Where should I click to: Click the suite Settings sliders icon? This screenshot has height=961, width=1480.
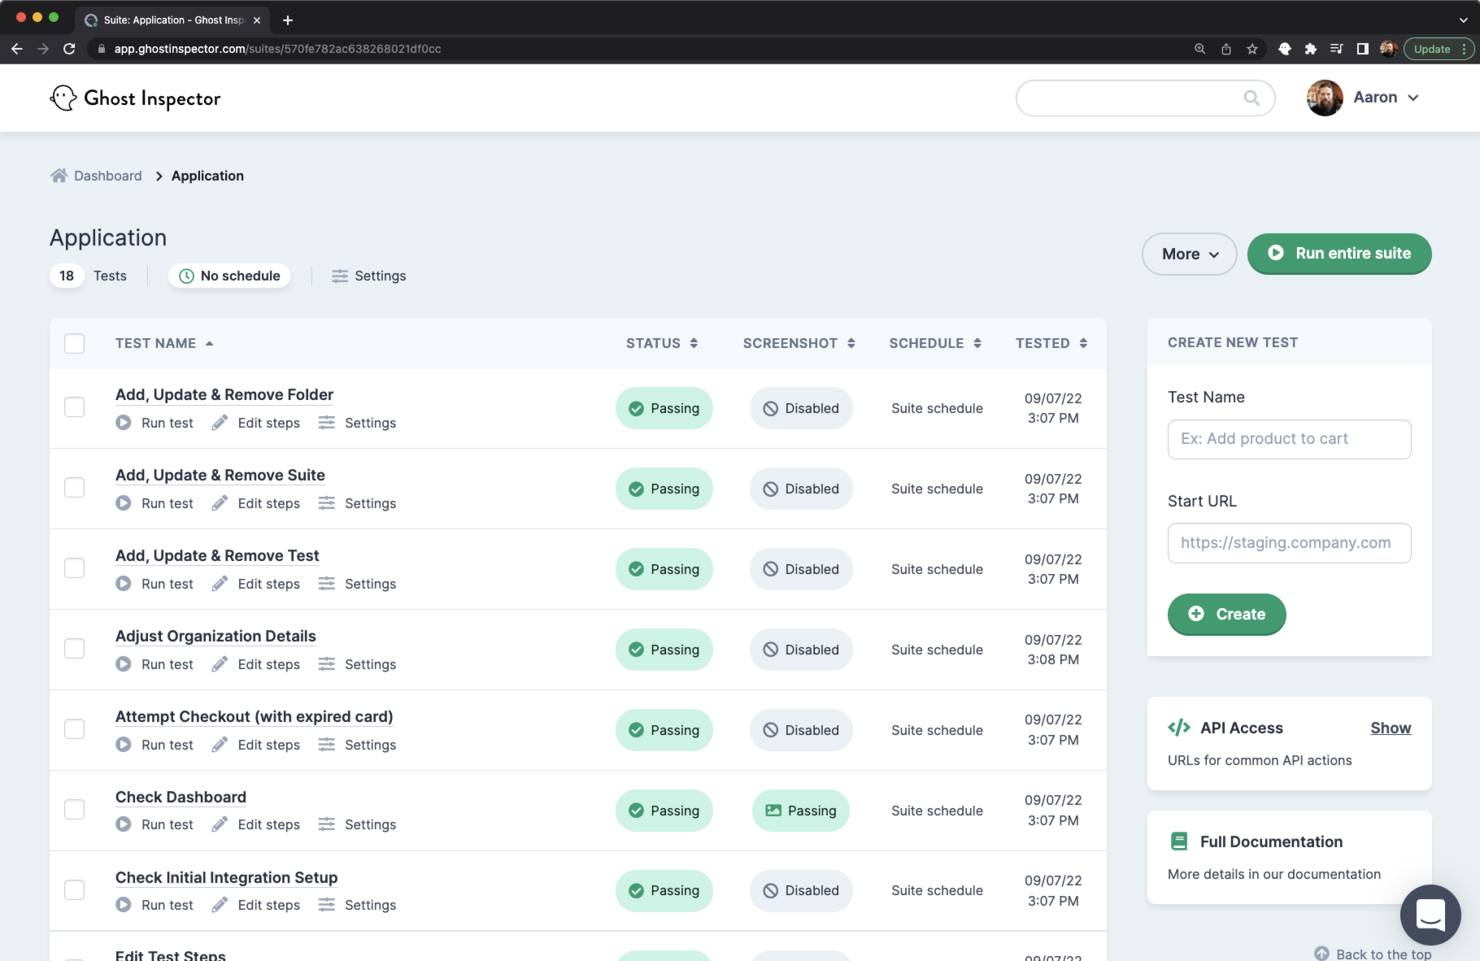click(x=340, y=276)
